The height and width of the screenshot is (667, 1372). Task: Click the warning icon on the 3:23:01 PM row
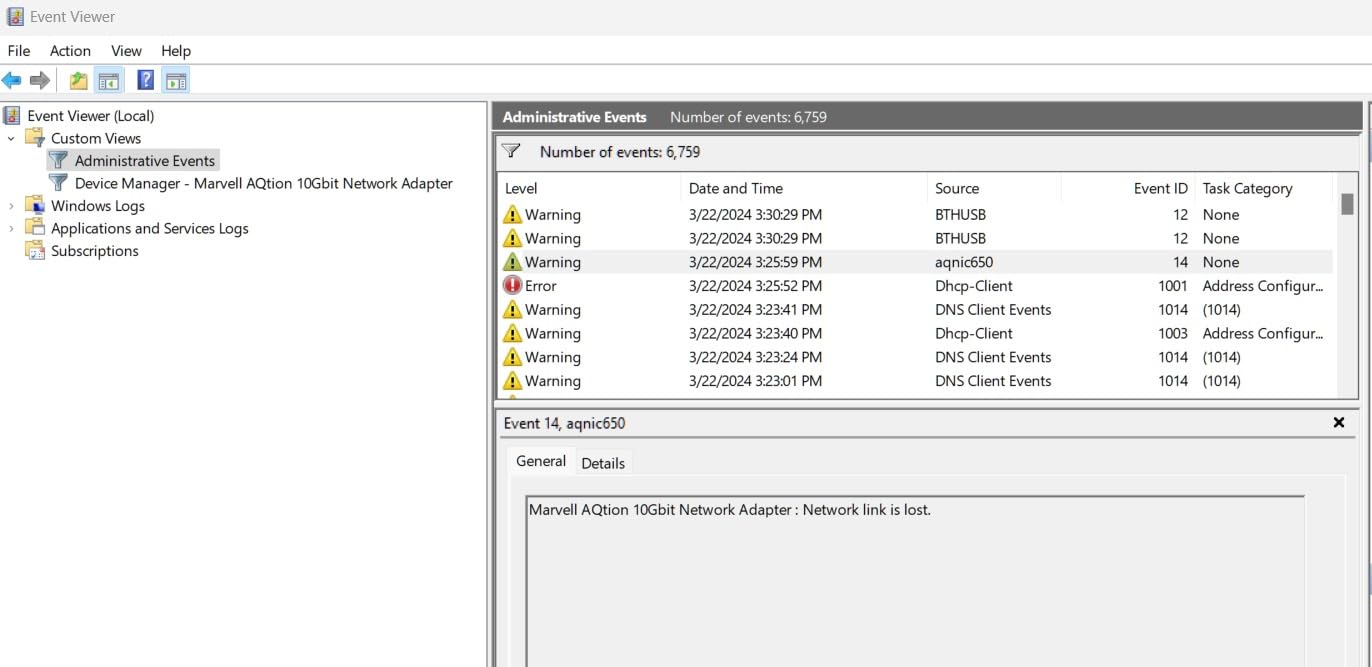(512, 381)
